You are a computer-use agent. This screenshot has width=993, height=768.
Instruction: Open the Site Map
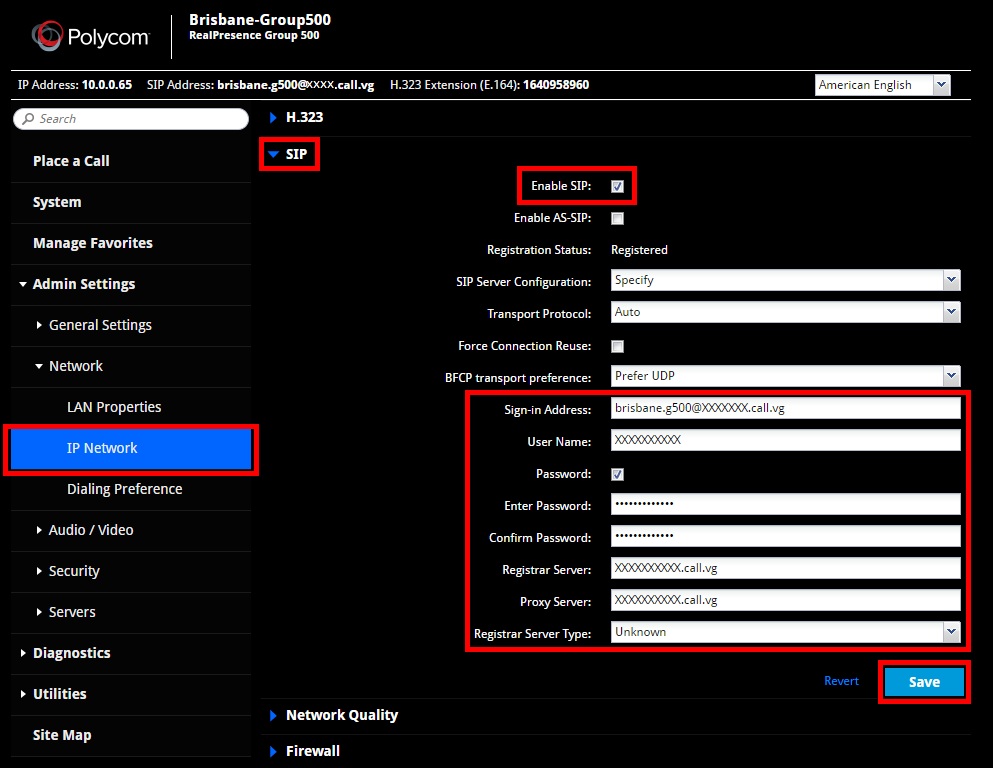(62, 735)
